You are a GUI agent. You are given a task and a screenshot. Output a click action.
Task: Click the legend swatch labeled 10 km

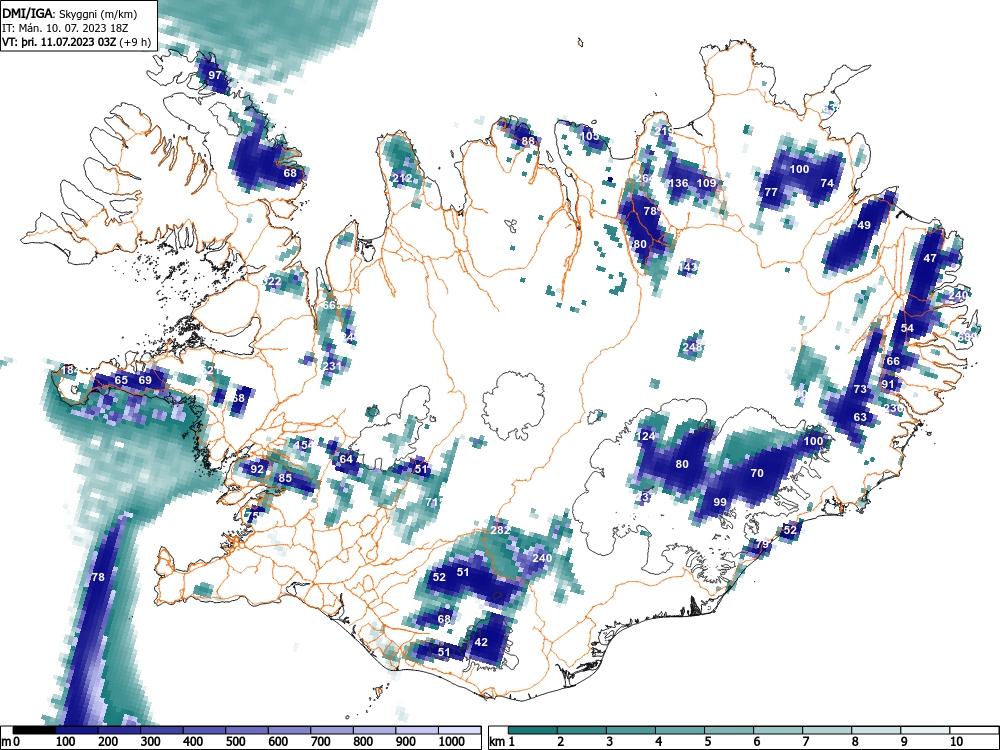pos(974,730)
